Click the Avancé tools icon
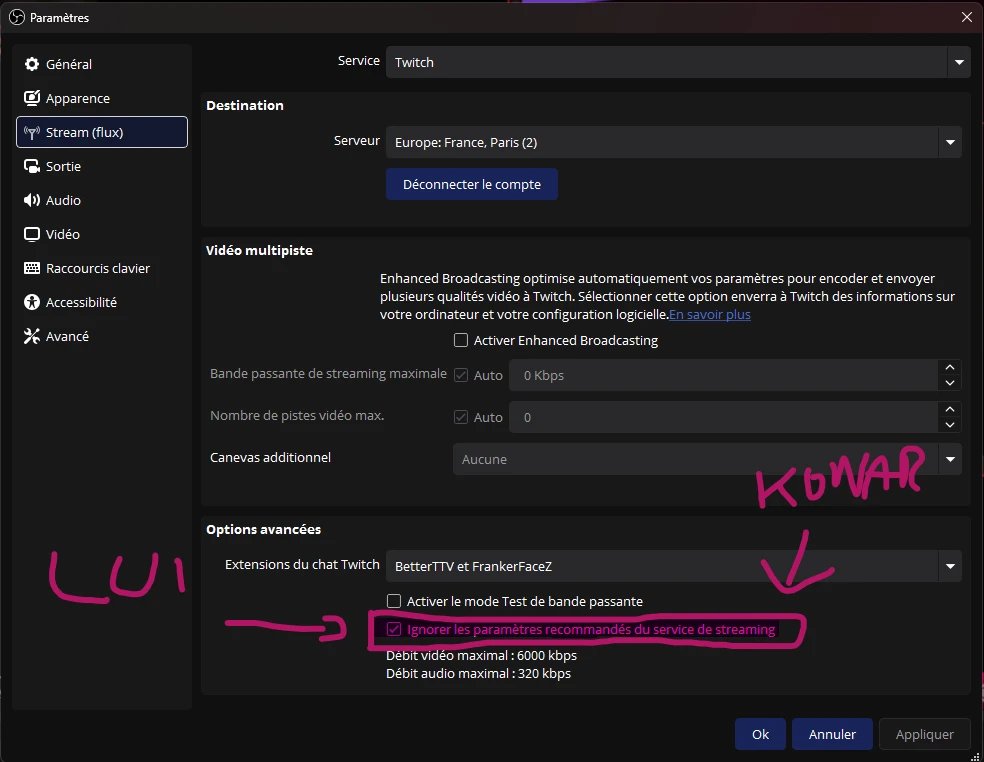 (31, 336)
